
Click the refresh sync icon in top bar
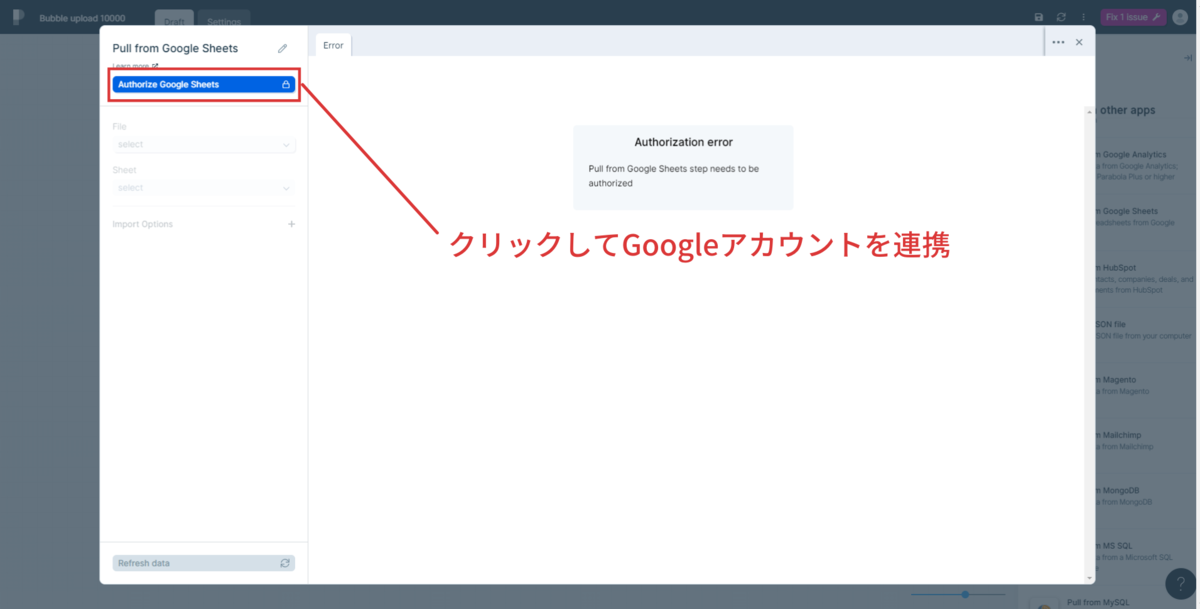[1061, 17]
